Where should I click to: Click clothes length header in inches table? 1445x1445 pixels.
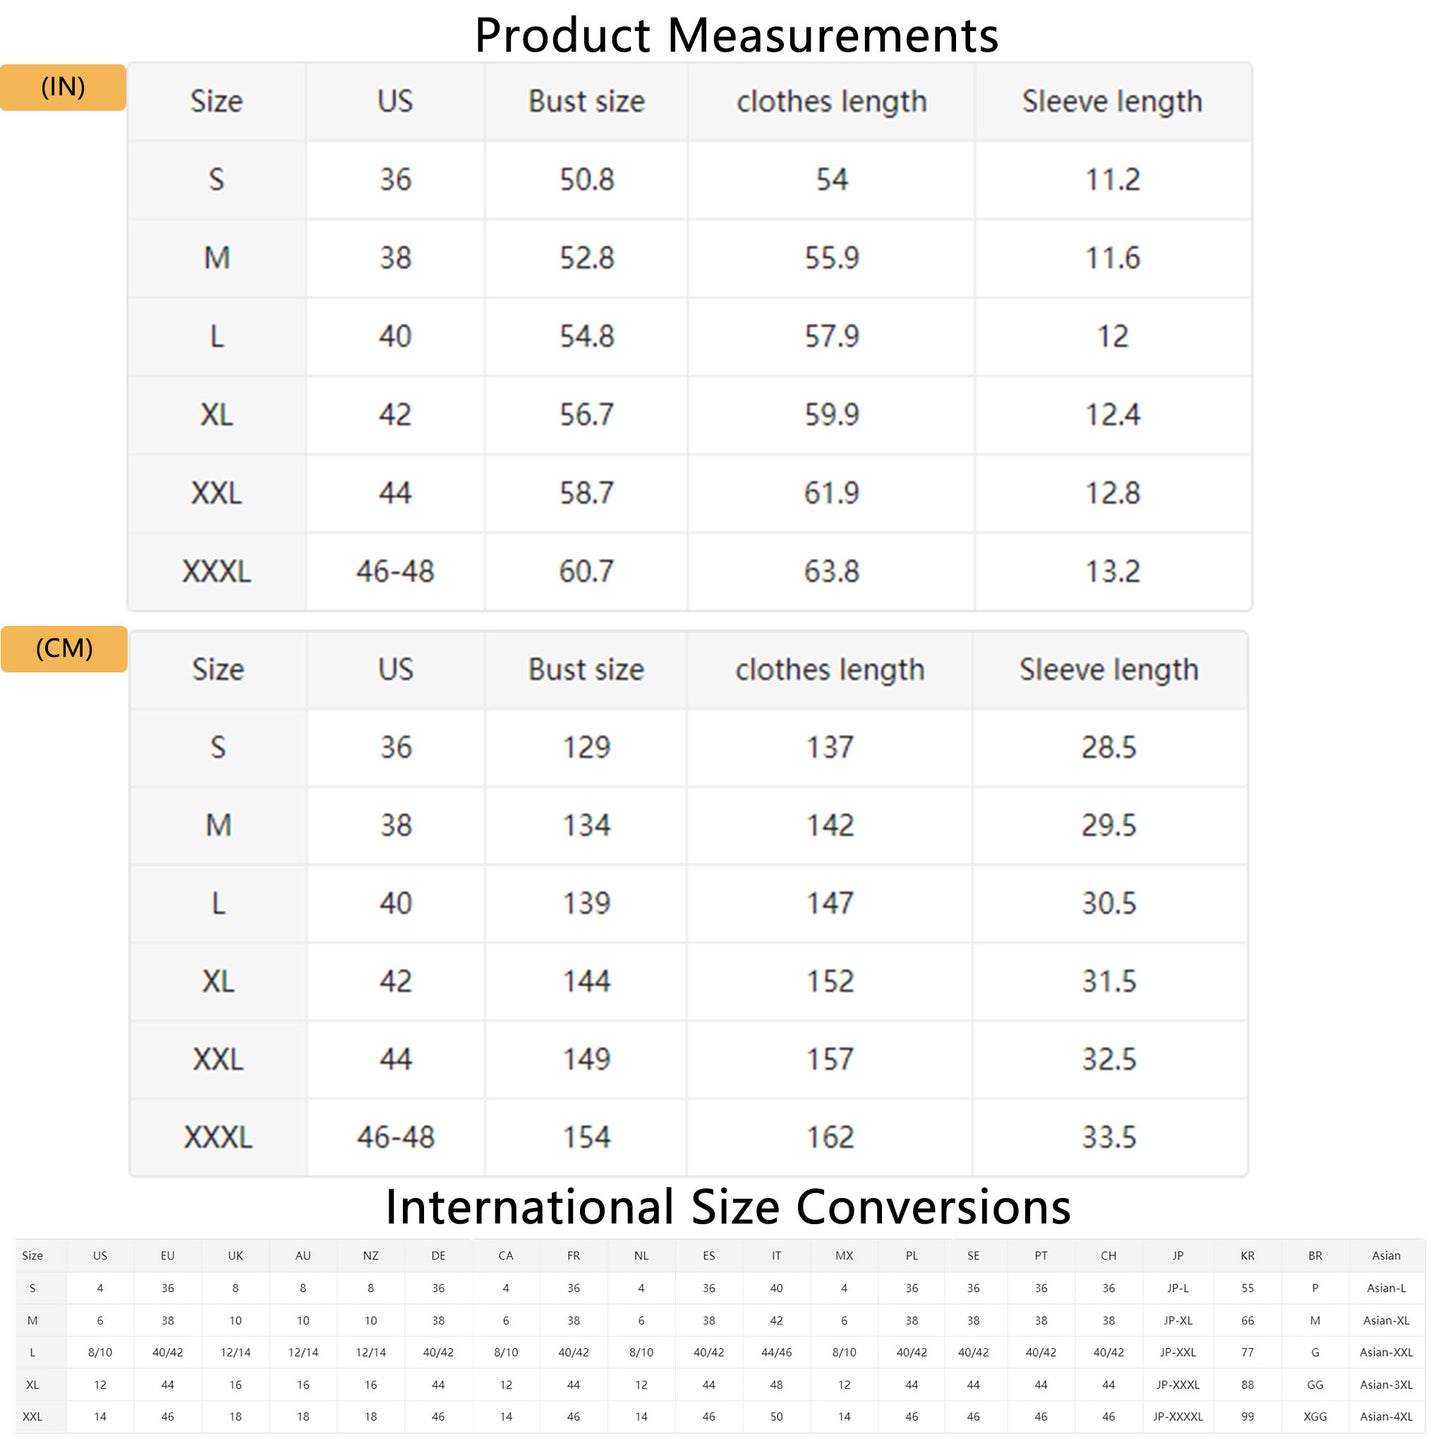(831, 102)
